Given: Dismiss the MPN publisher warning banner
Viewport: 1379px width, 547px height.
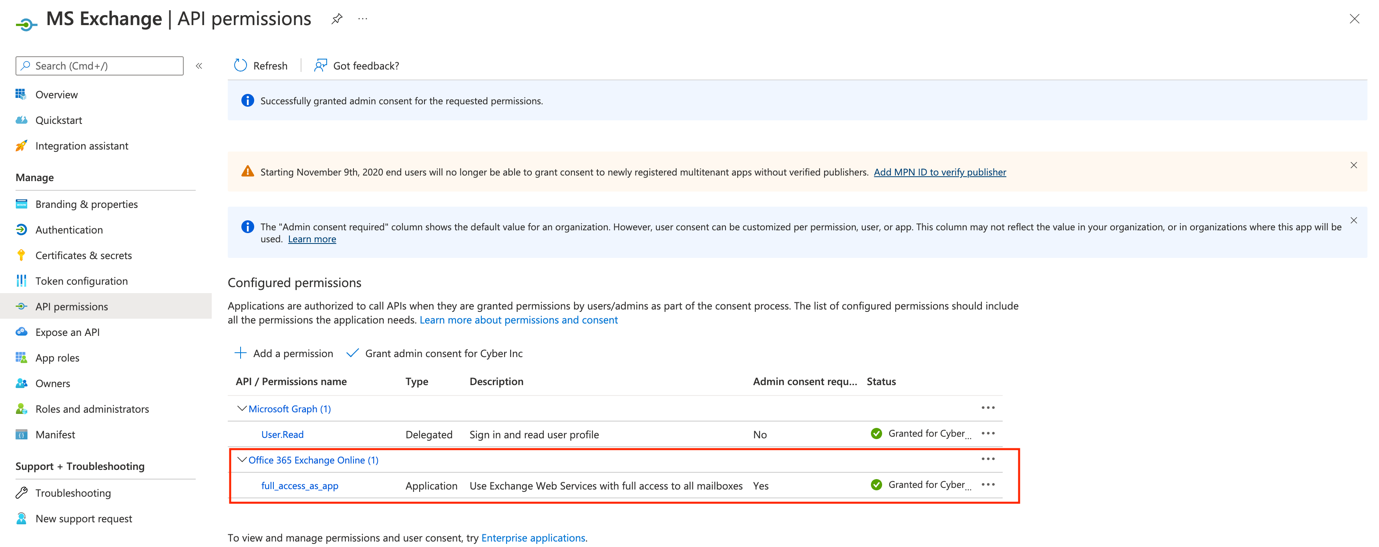Looking at the screenshot, I should [x=1353, y=165].
